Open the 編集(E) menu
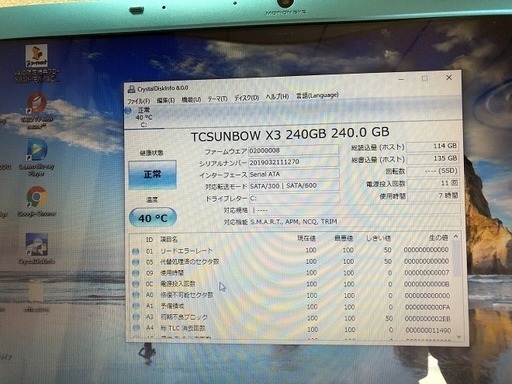The height and width of the screenshot is (384, 512). tap(166, 100)
